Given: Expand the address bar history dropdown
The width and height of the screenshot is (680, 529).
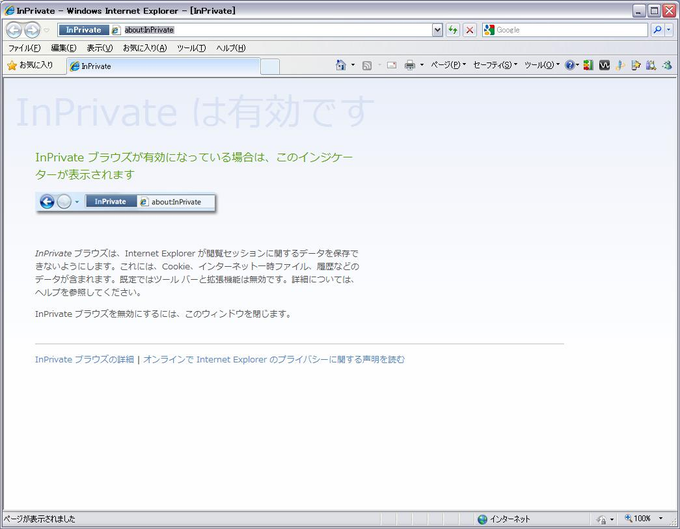Looking at the screenshot, I should [x=438, y=30].
